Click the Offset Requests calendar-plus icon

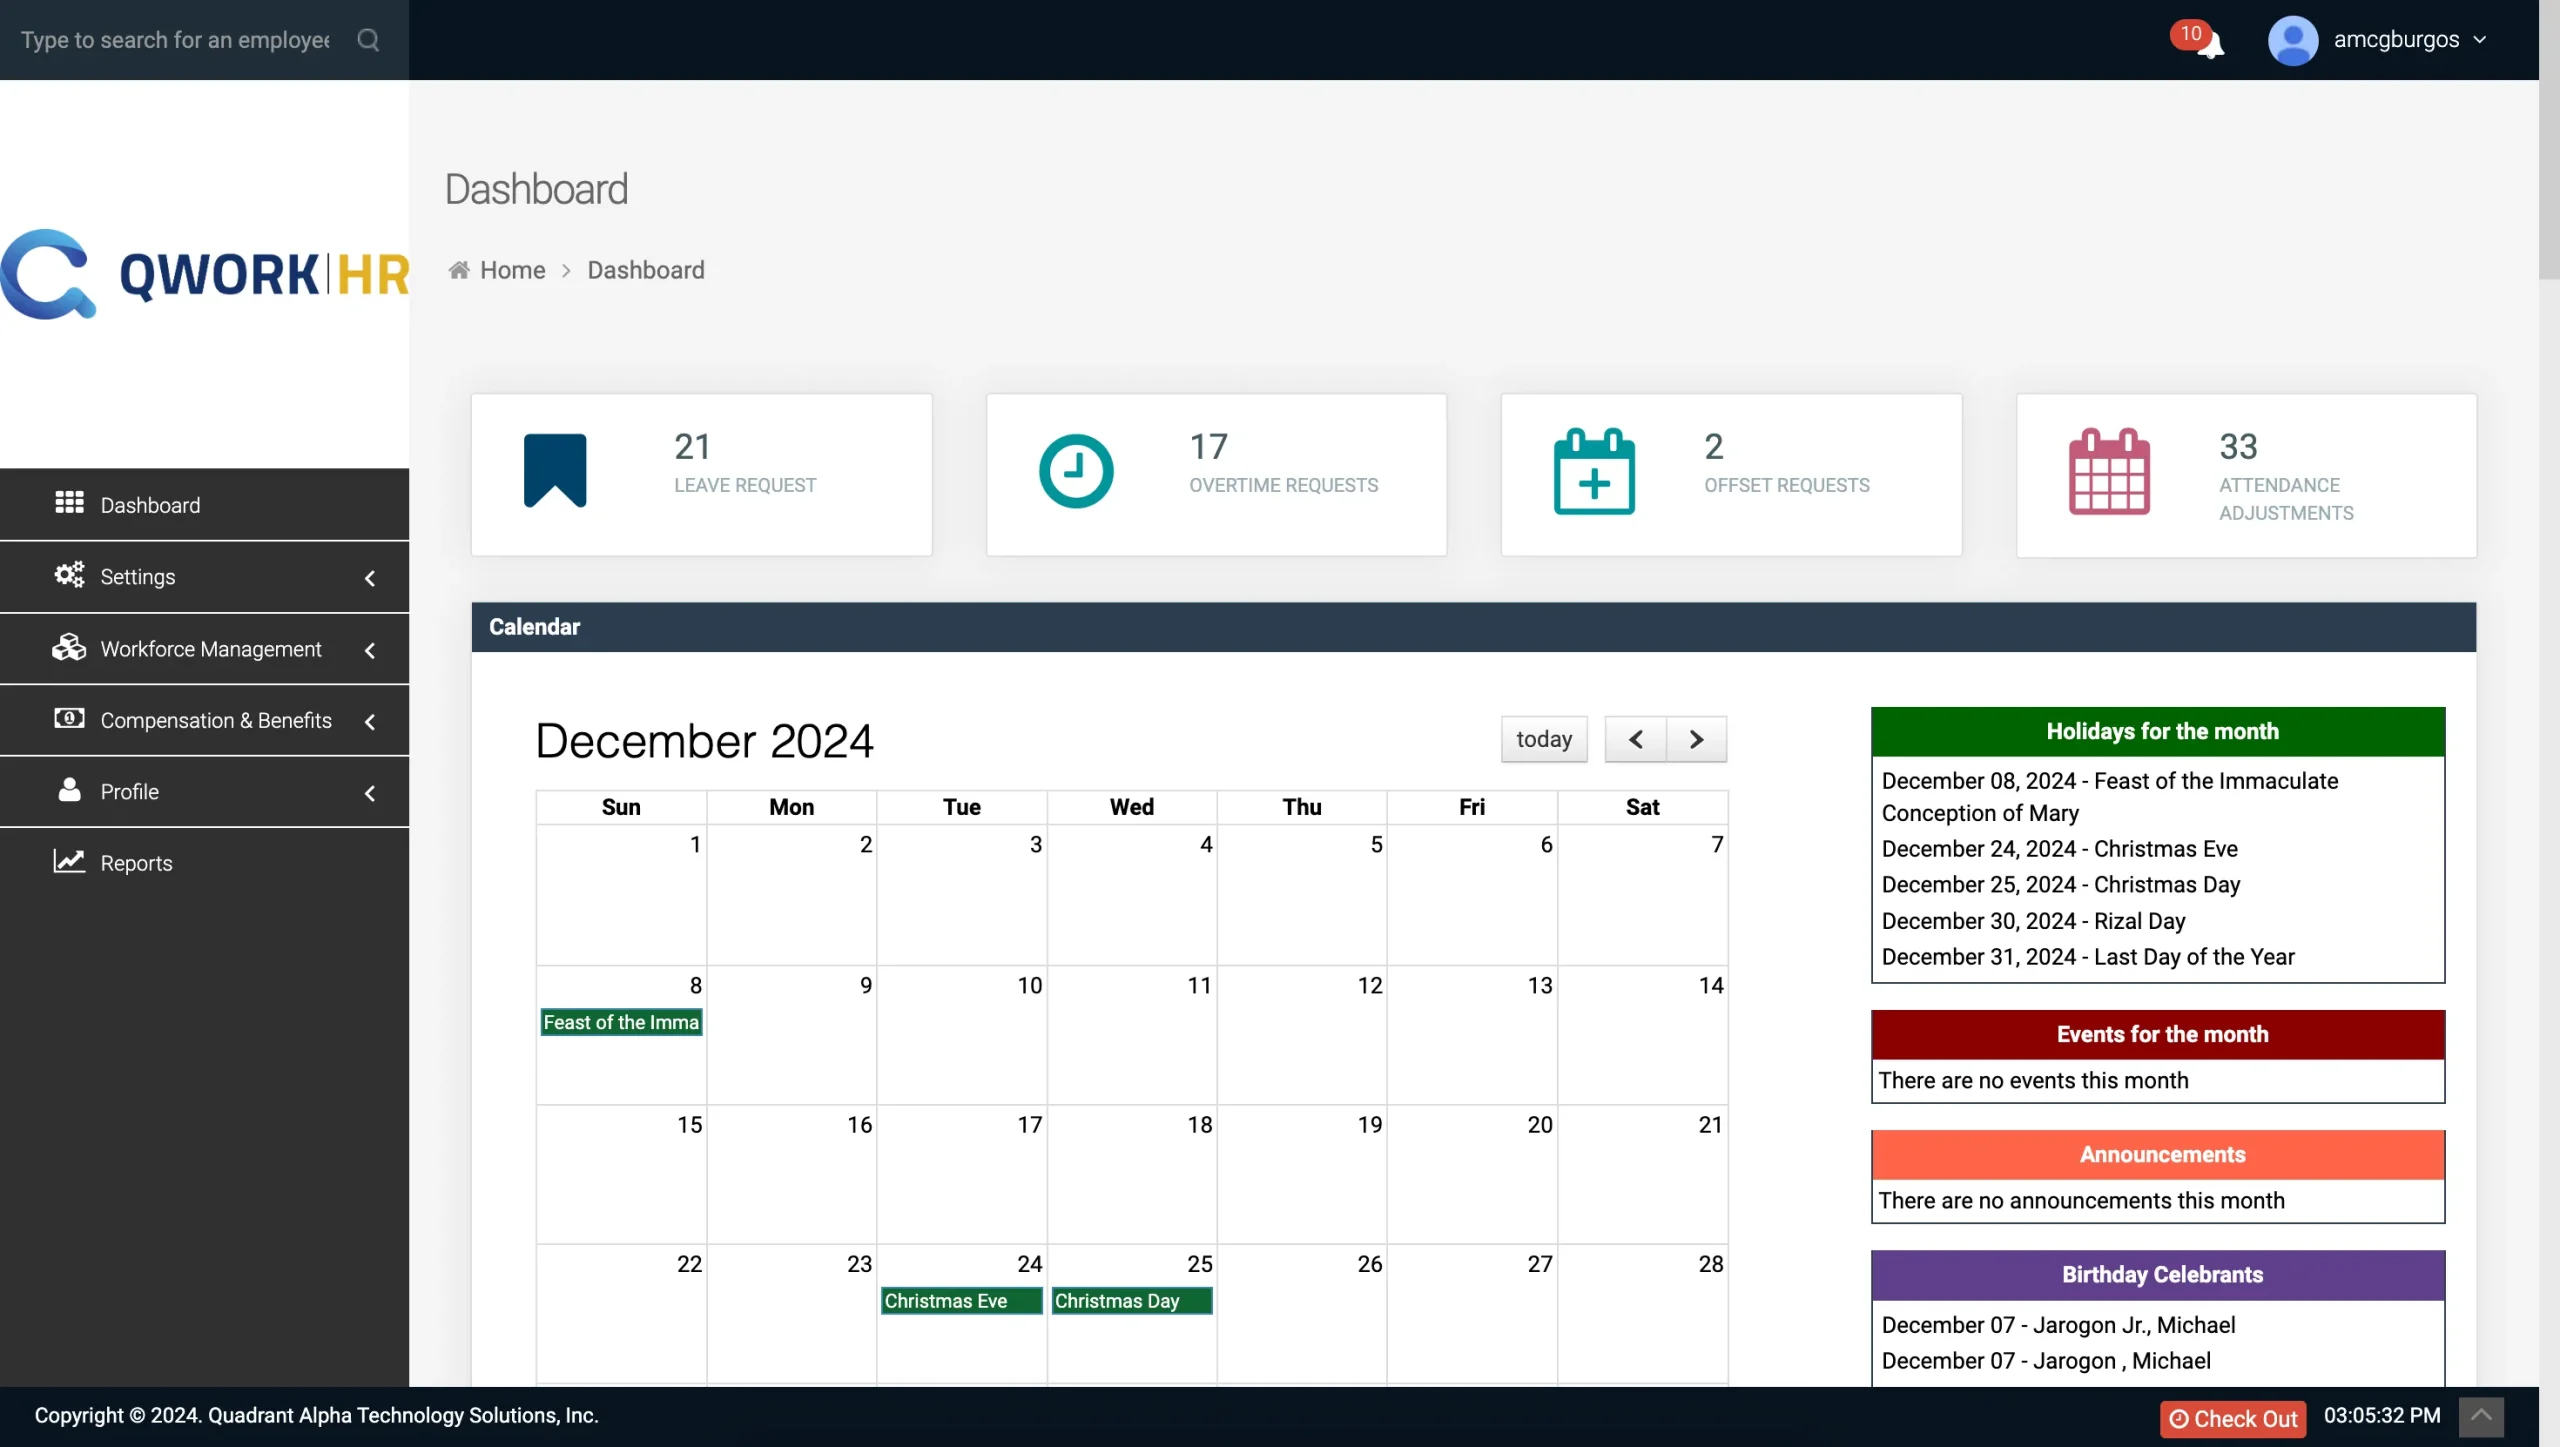[1594, 472]
